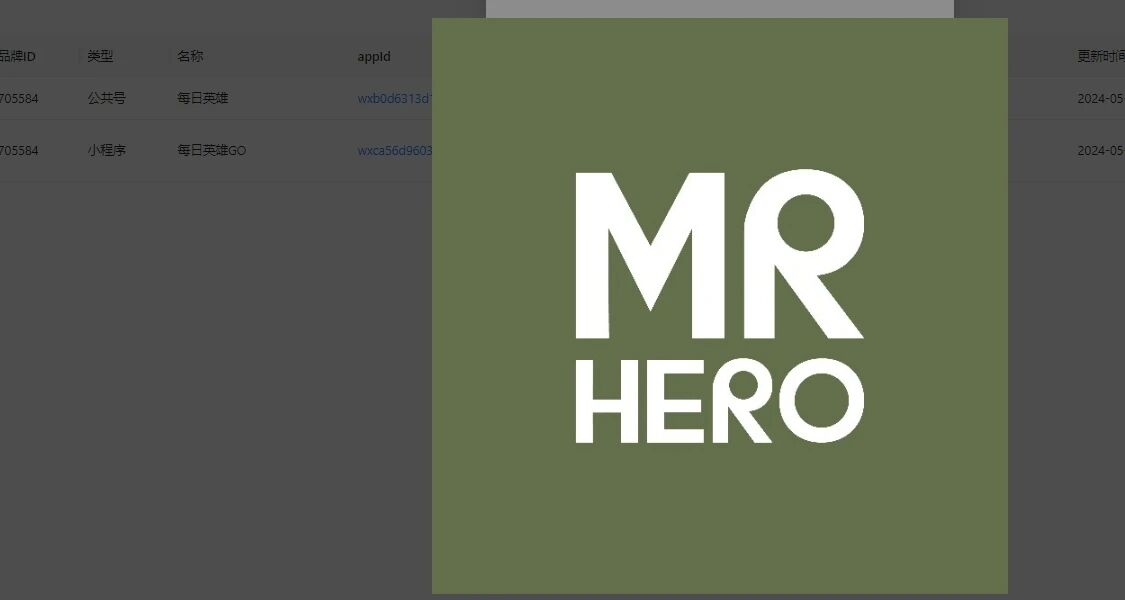Screen dimensions: 1125x600
Task: Click the enlarged MR HERO logo preview
Action: coord(720,306)
